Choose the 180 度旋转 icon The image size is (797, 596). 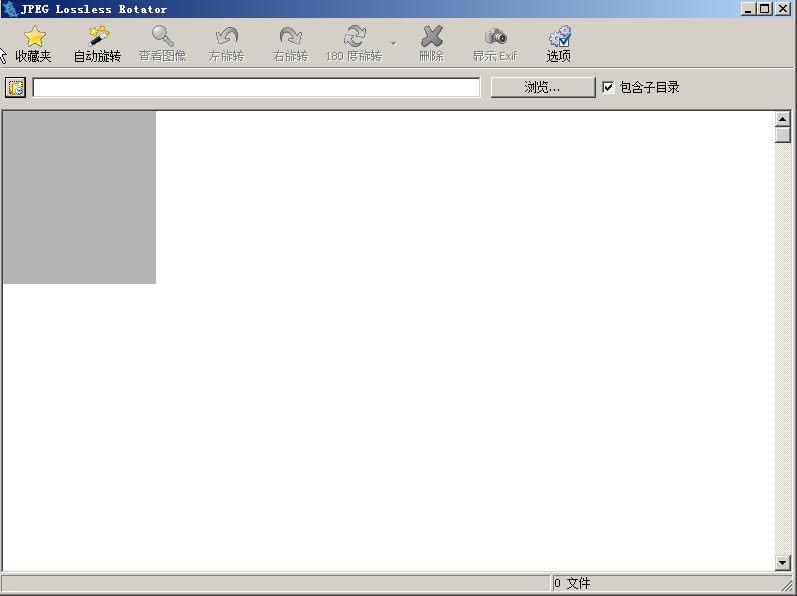355,36
